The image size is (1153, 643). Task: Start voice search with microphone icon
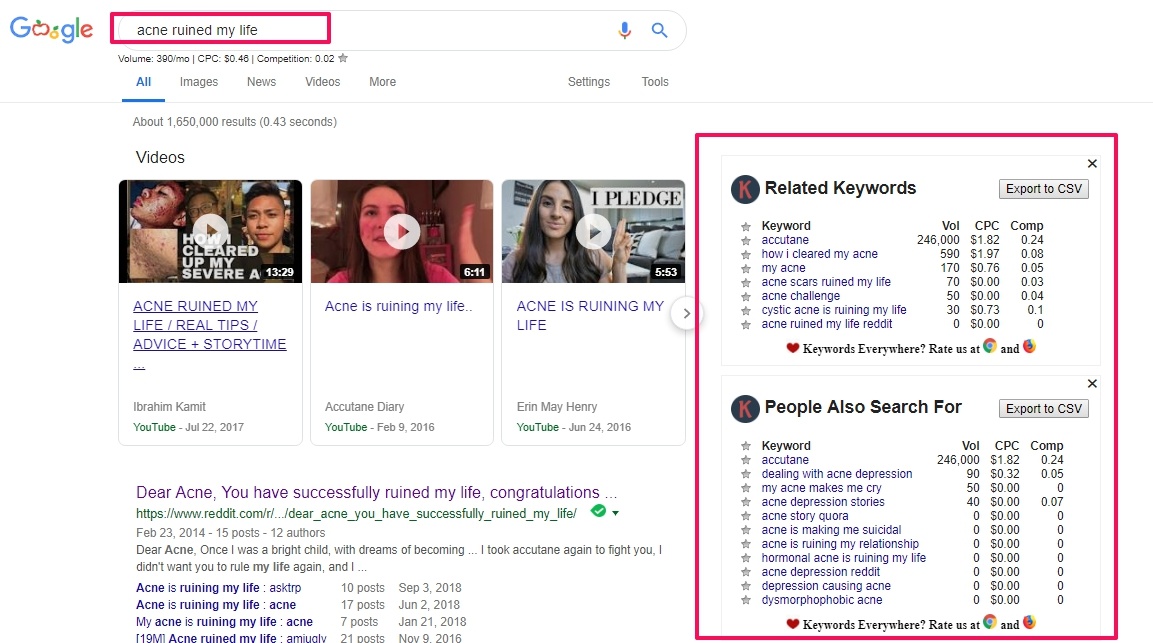pyautogui.click(x=624, y=30)
